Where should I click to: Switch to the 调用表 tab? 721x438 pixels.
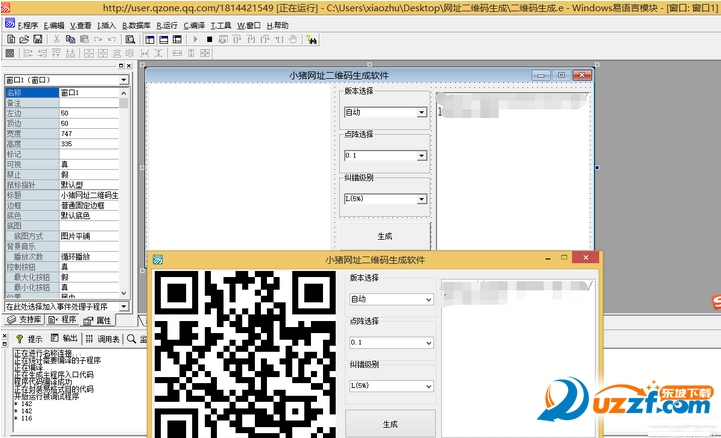pos(103,339)
